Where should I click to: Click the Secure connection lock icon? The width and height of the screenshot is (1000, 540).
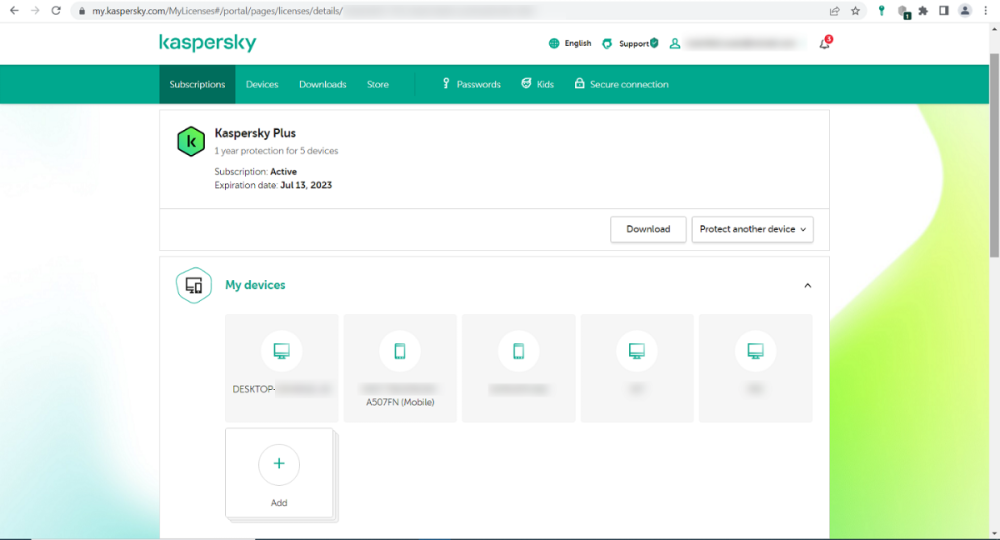click(x=579, y=84)
